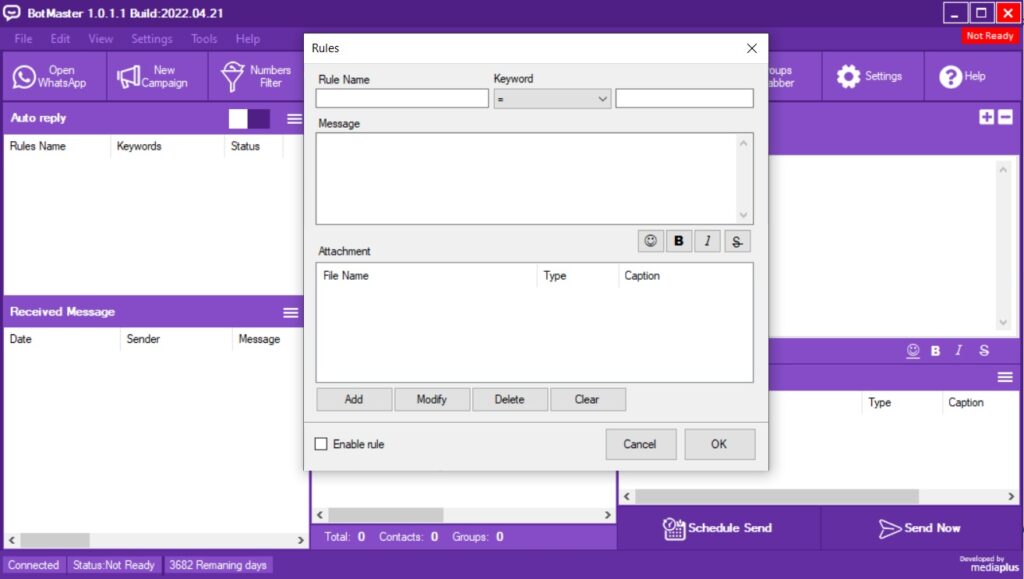Viewport: 1024px width, 579px height.
Task: Toggle the Auto reply switch
Action: pyautogui.click(x=249, y=119)
